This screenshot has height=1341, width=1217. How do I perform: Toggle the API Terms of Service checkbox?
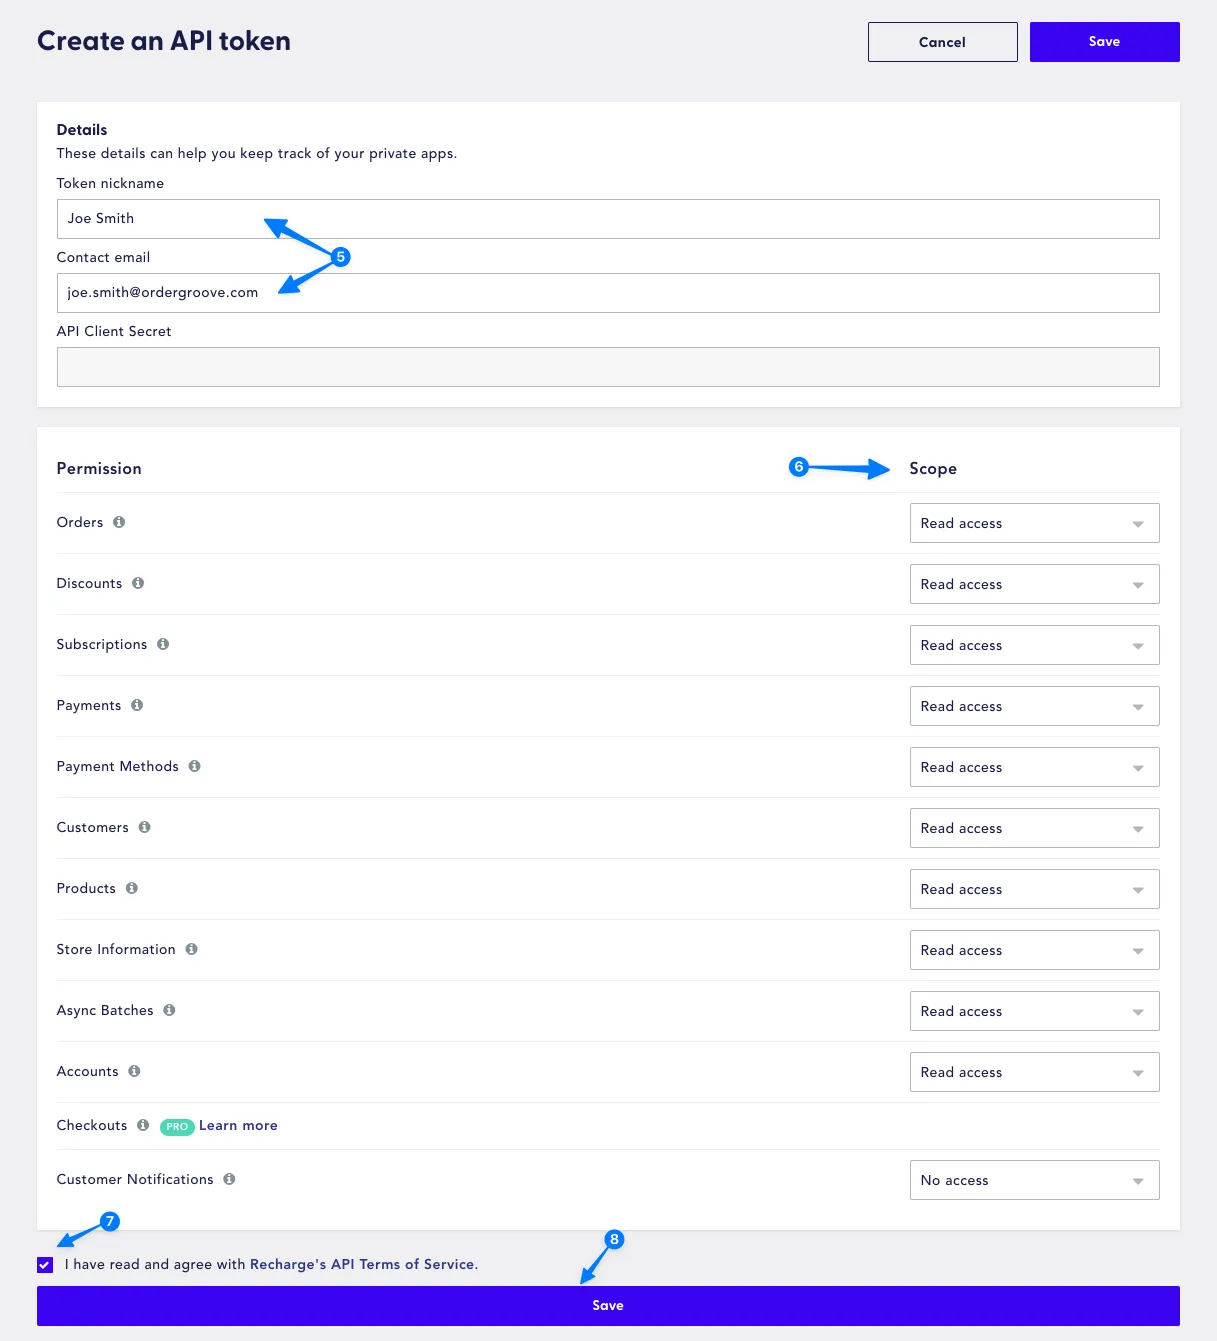45,1265
